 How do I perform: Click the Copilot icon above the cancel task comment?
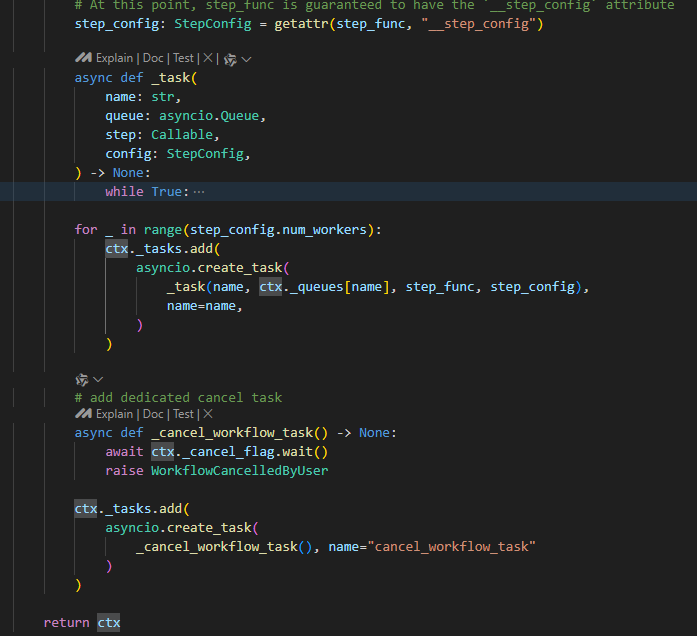pyautogui.click(x=82, y=380)
